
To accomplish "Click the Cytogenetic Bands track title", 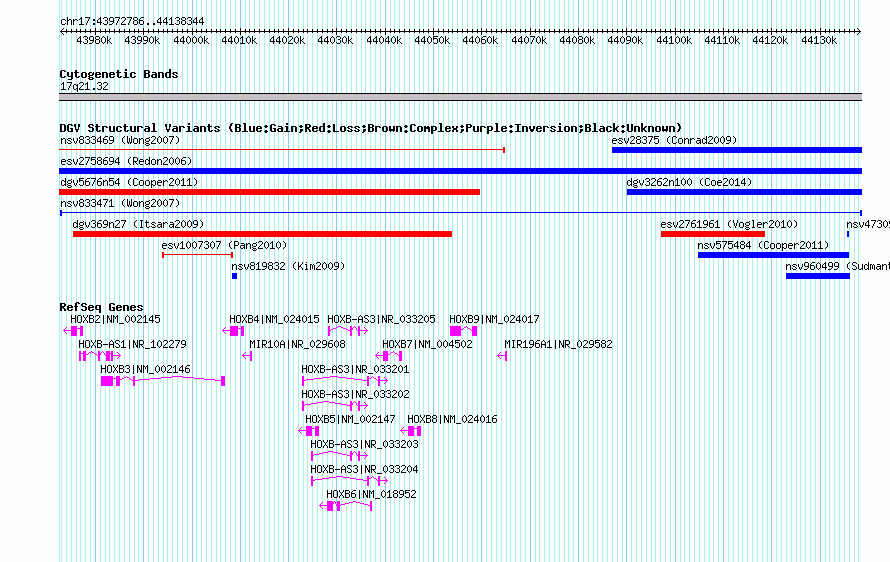I will [x=119, y=74].
